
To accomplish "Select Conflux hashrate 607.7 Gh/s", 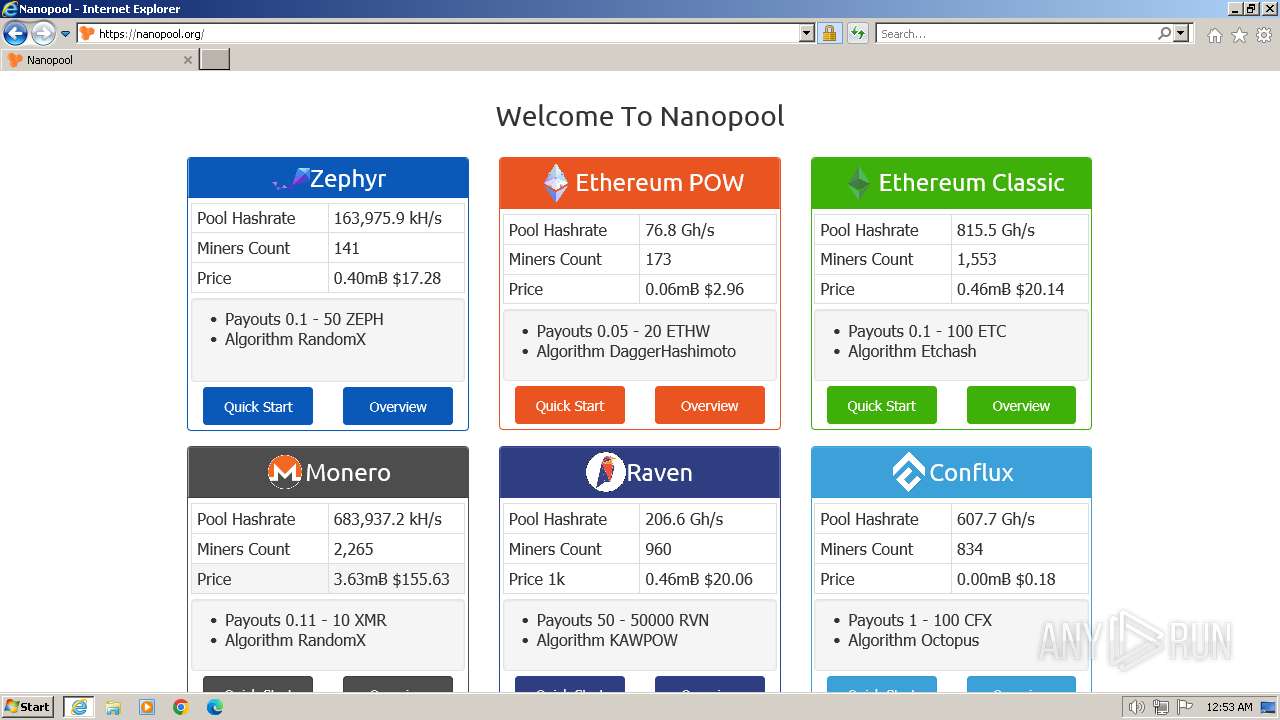I will (996, 519).
